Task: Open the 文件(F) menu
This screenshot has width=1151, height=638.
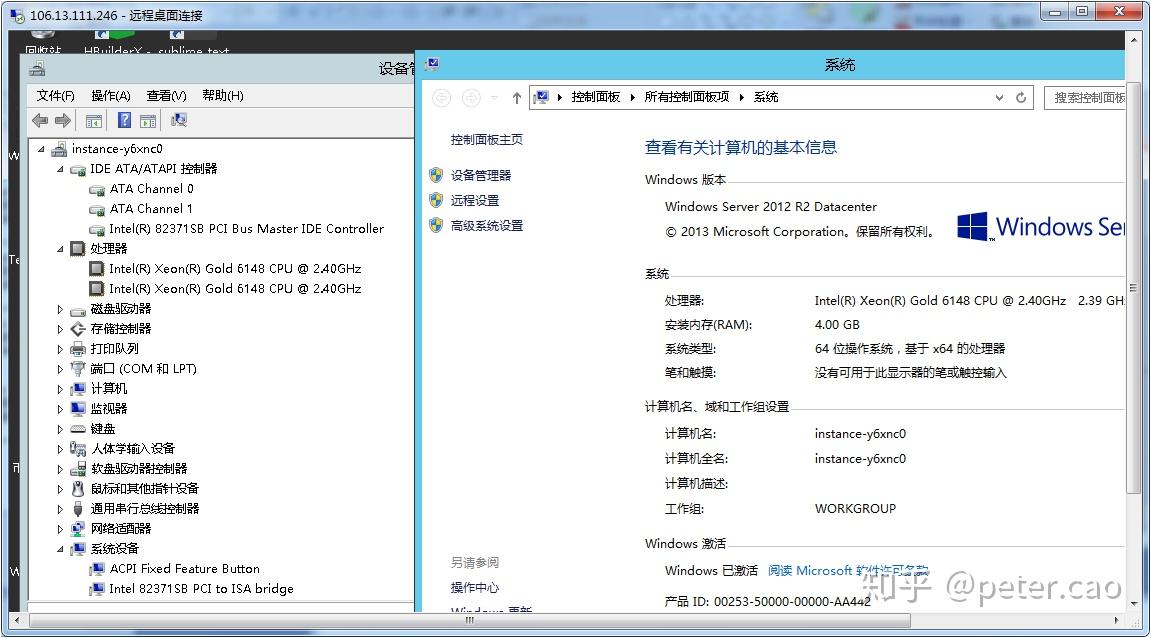Action: (x=56, y=95)
